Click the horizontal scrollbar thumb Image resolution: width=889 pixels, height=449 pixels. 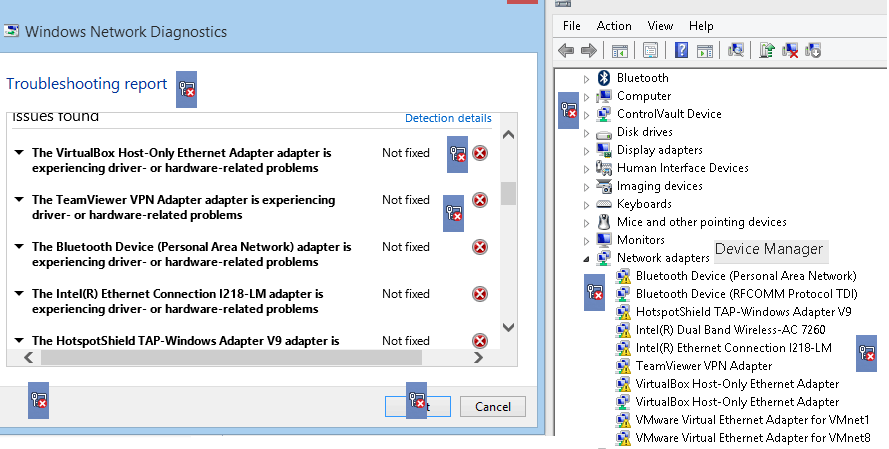point(231,357)
